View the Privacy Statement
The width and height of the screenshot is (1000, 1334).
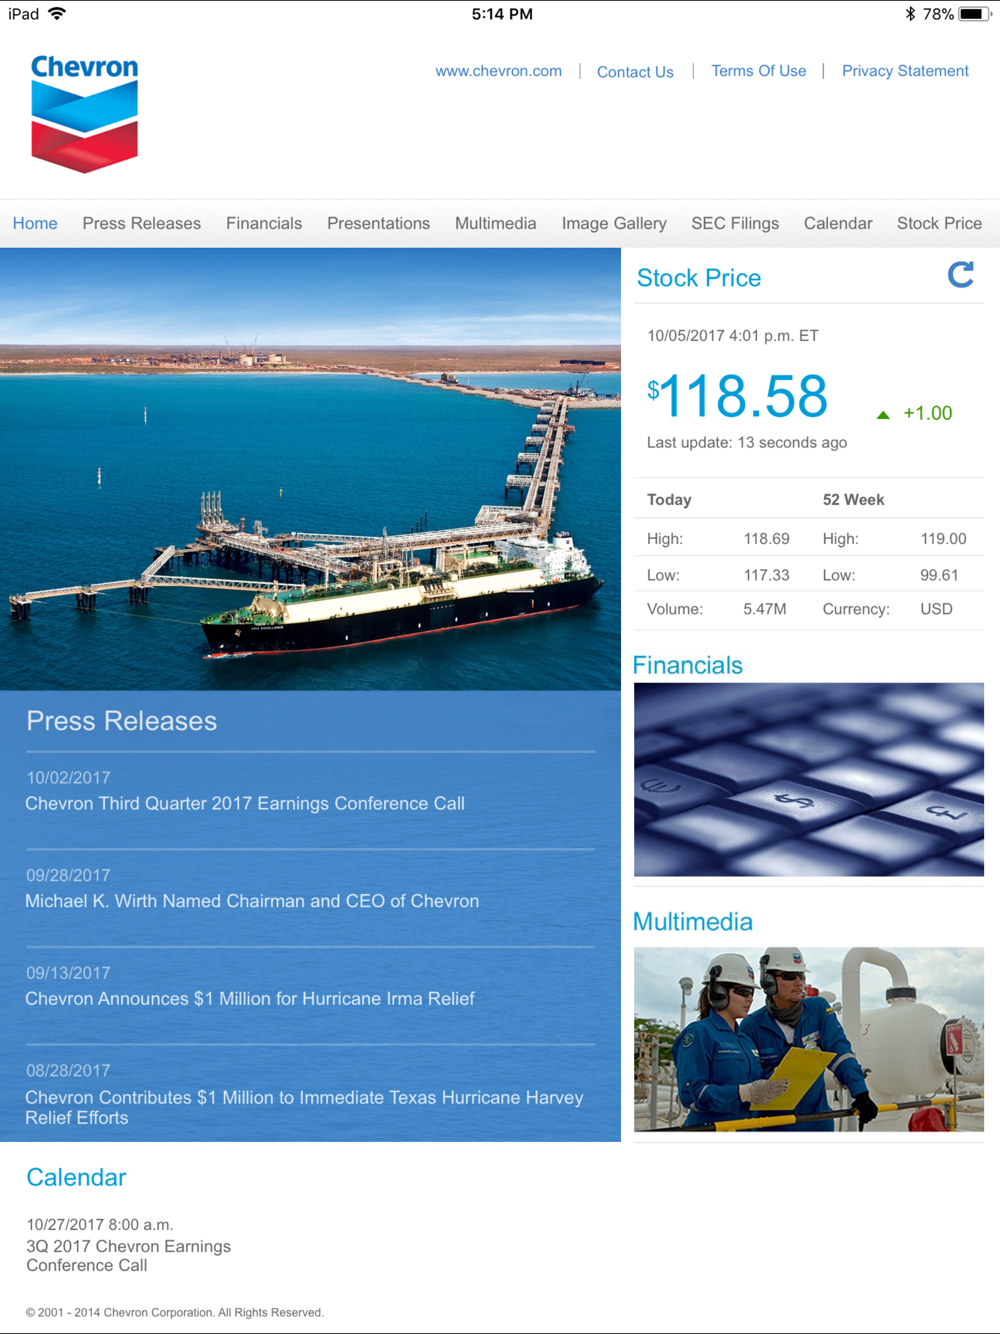[x=904, y=71]
